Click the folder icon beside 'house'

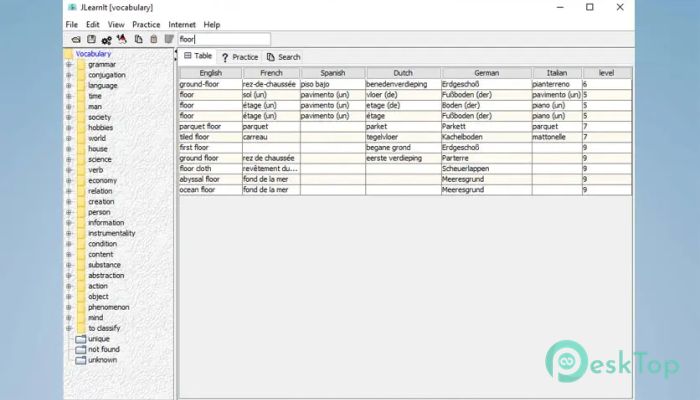point(81,149)
